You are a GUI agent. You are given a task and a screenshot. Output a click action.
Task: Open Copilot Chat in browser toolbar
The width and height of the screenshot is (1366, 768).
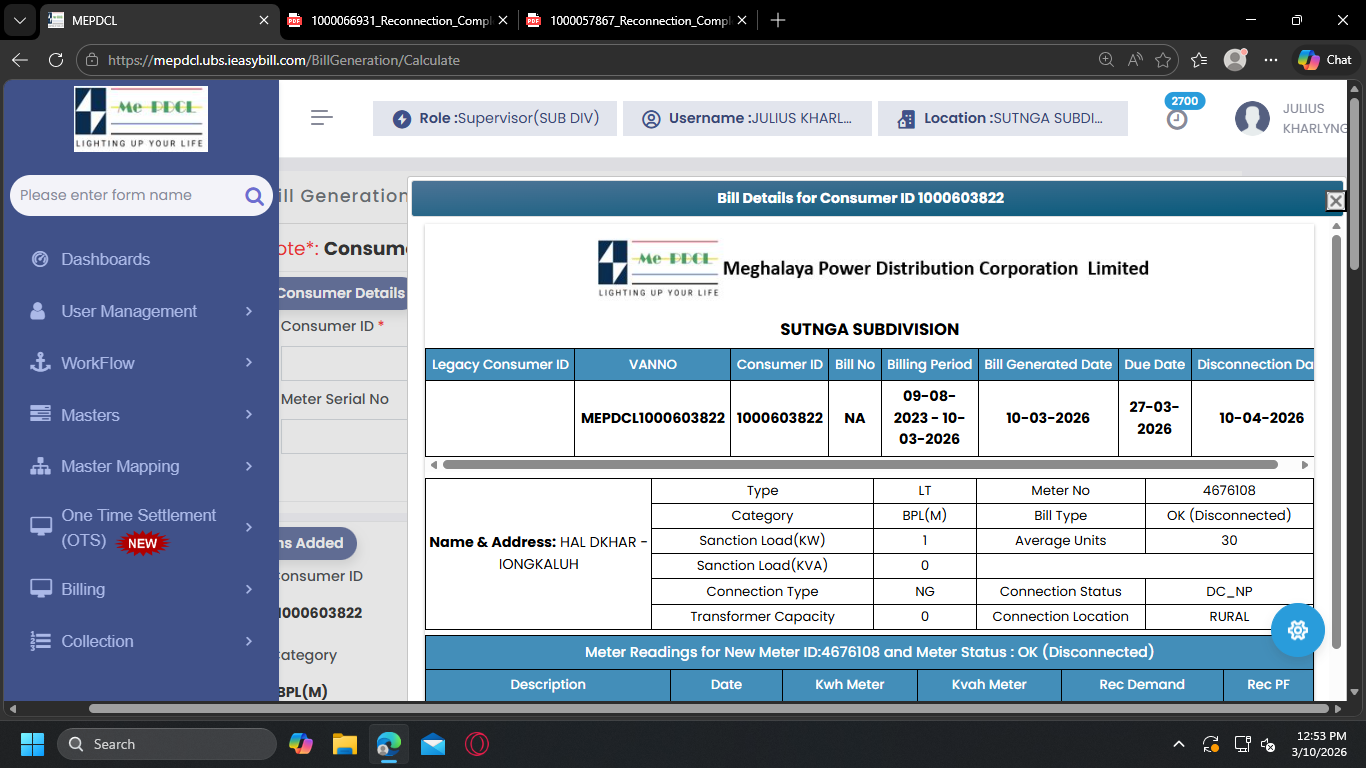pyautogui.click(x=1324, y=60)
